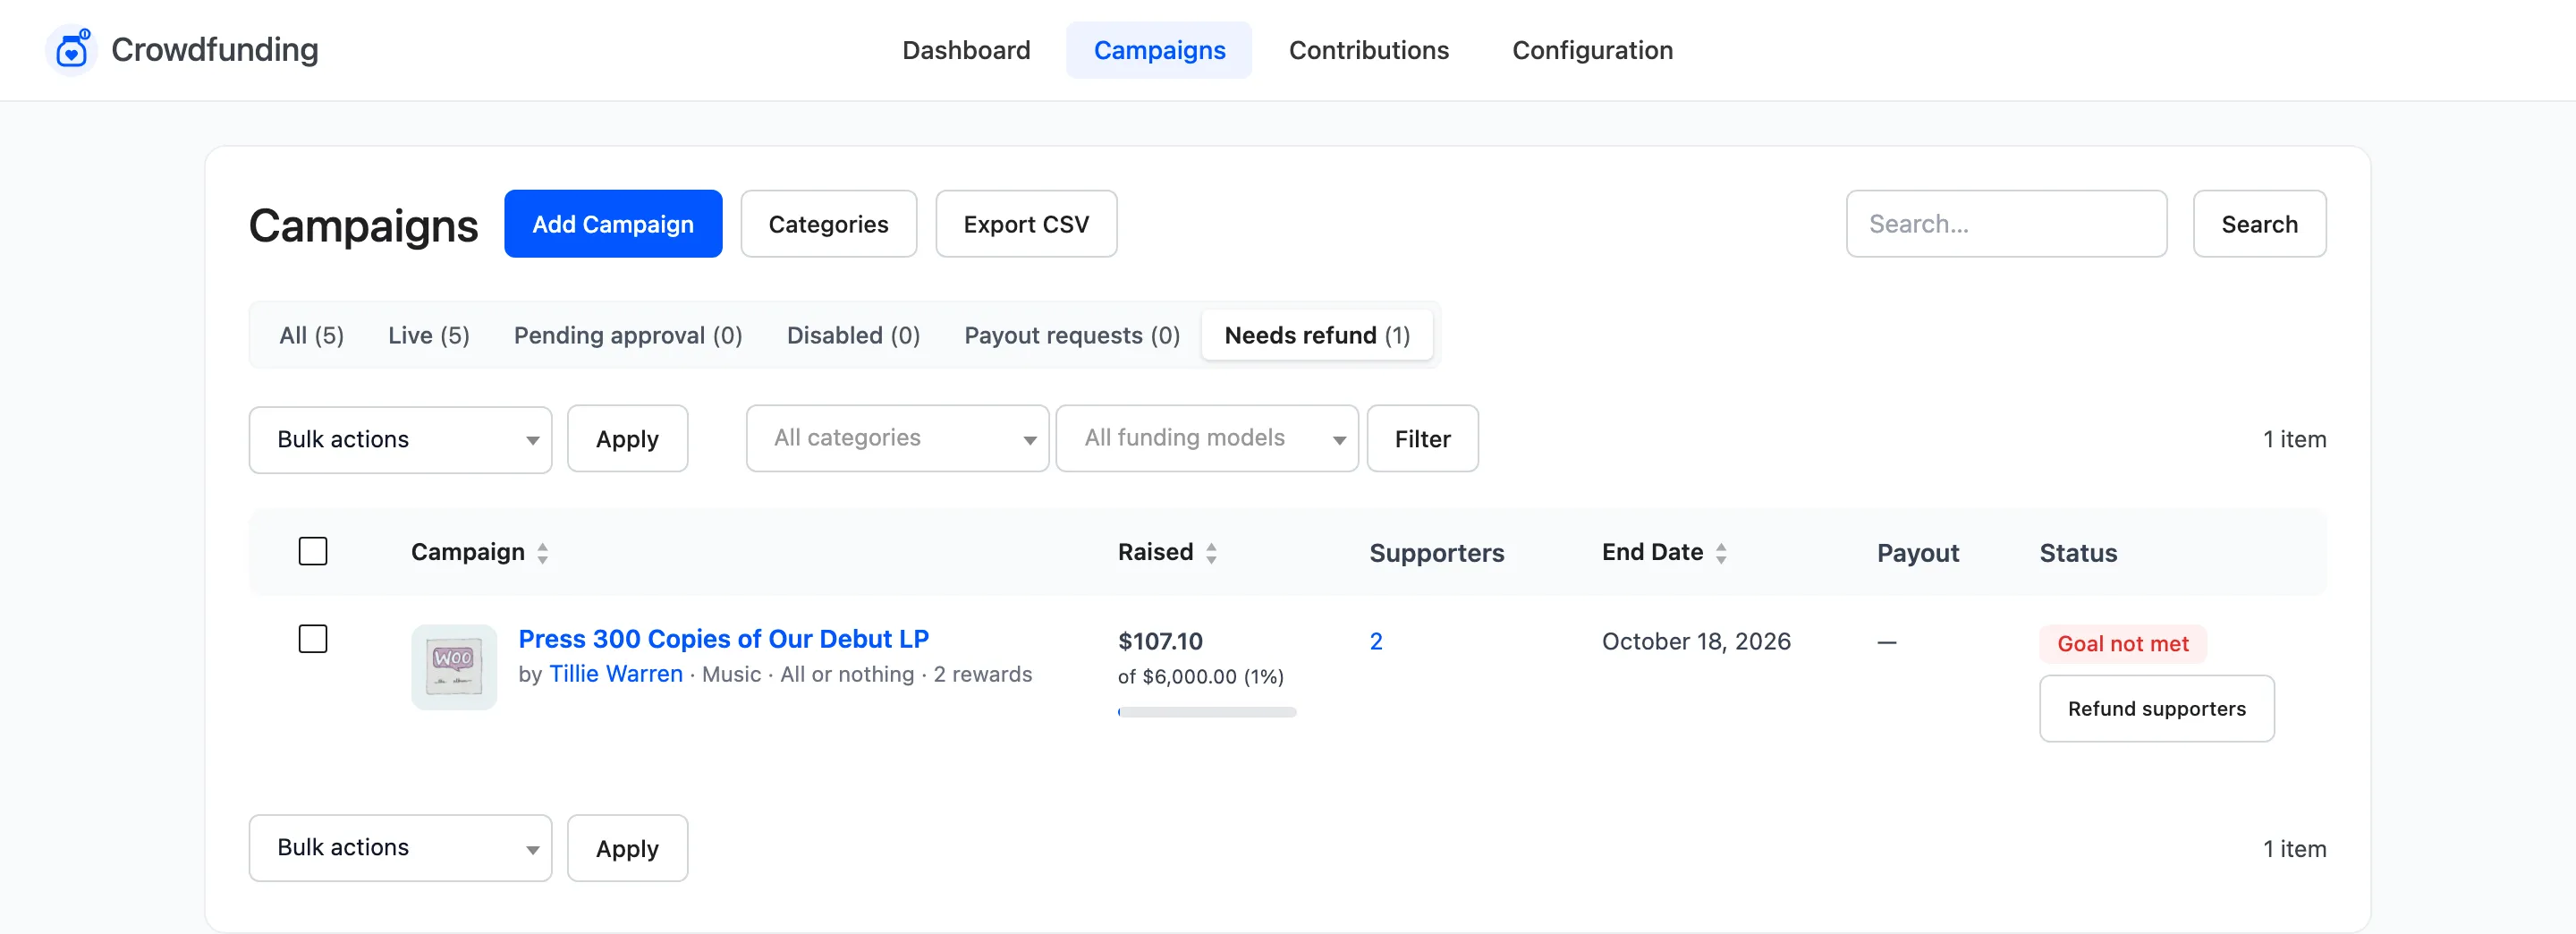Click the Supporters column header
Viewport: 2576px width, 934px height.
point(1436,553)
